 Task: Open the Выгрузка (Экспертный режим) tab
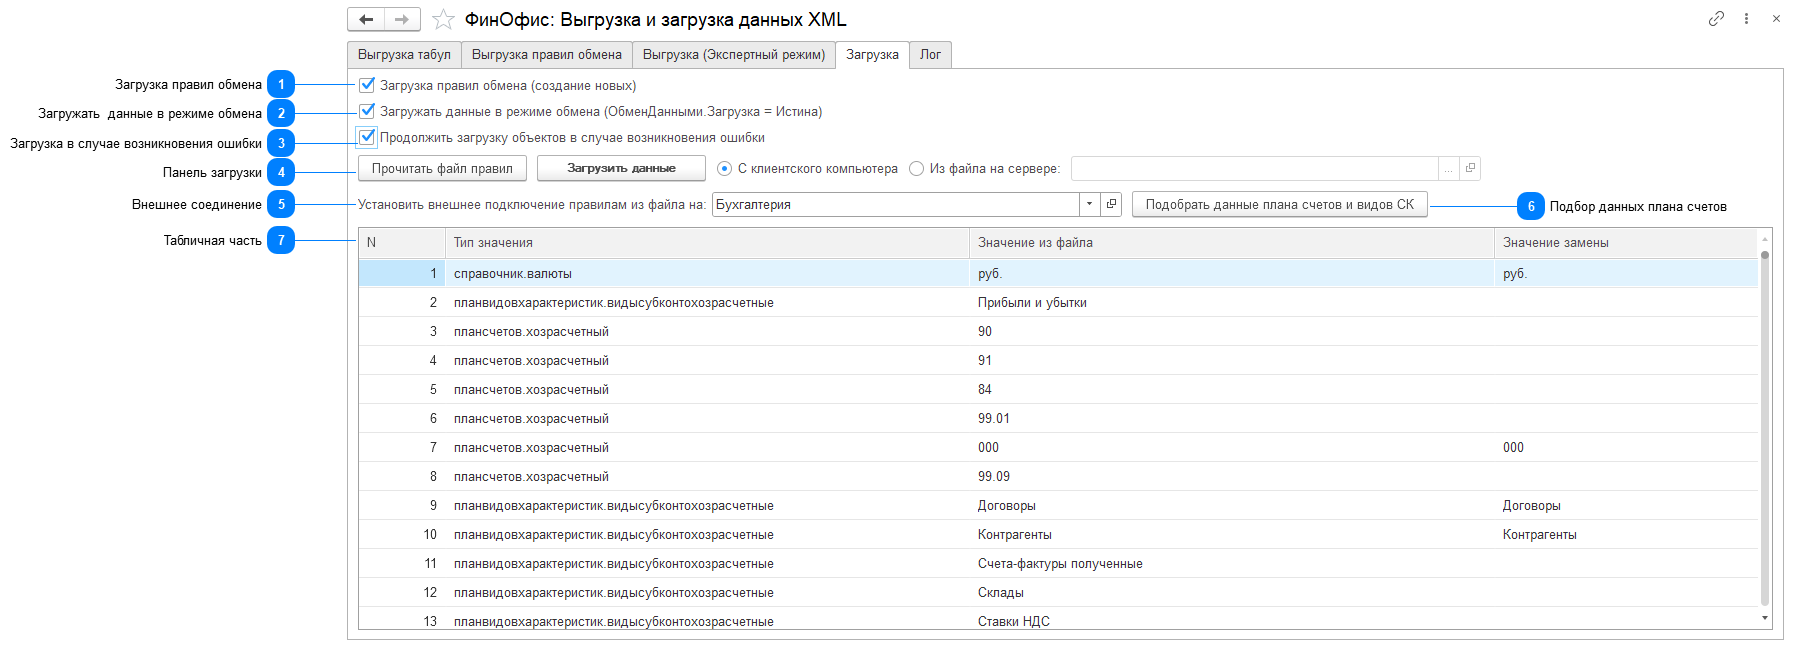point(734,55)
